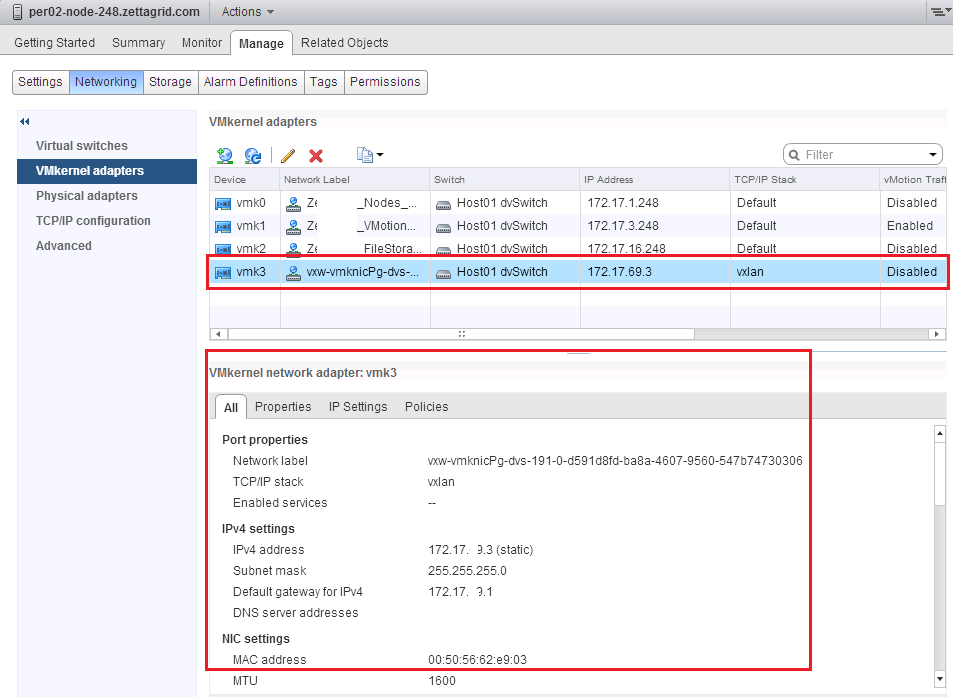Select the Manage tab
953x697 pixels.
(261, 43)
